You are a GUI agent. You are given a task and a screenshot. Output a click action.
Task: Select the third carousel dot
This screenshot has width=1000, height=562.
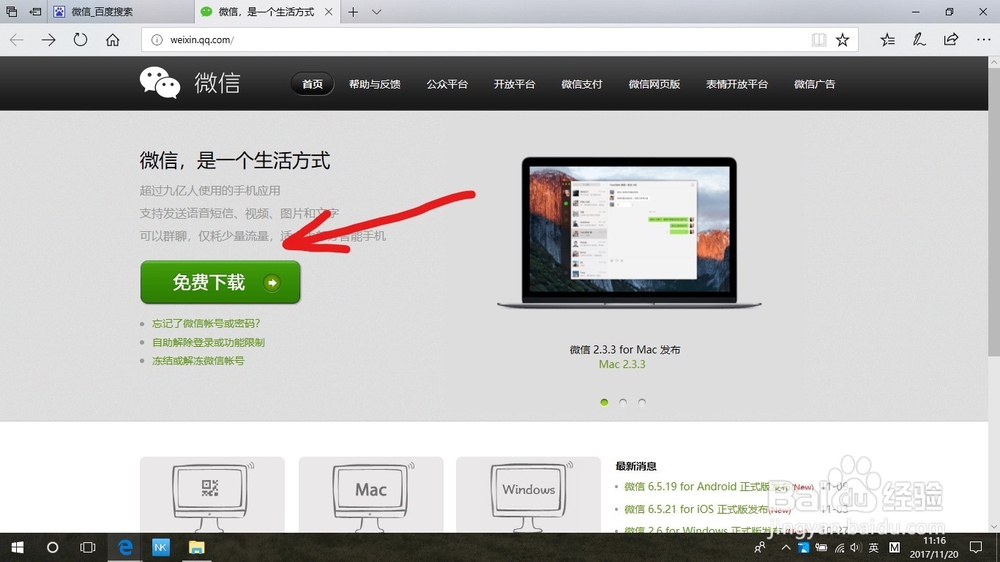click(642, 402)
